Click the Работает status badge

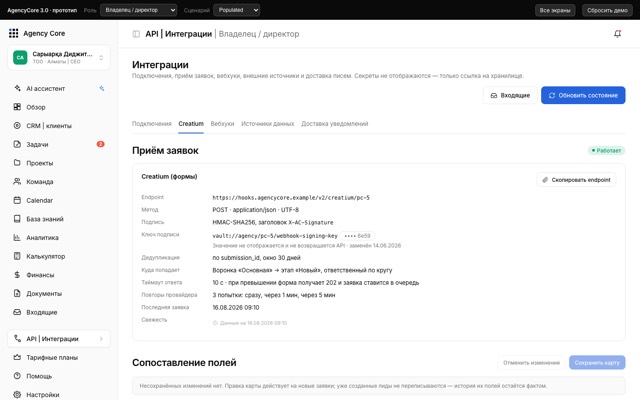[607, 150]
